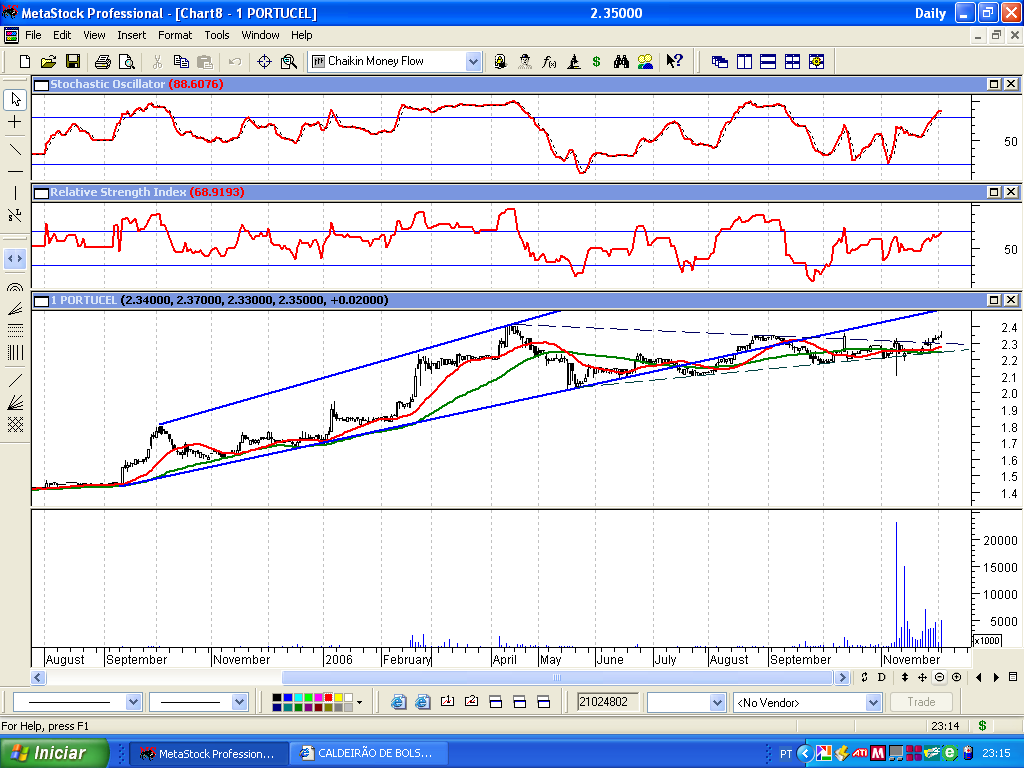
Task: Toggle the arrow selection pointer tool
Action: (x=15, y=99)
